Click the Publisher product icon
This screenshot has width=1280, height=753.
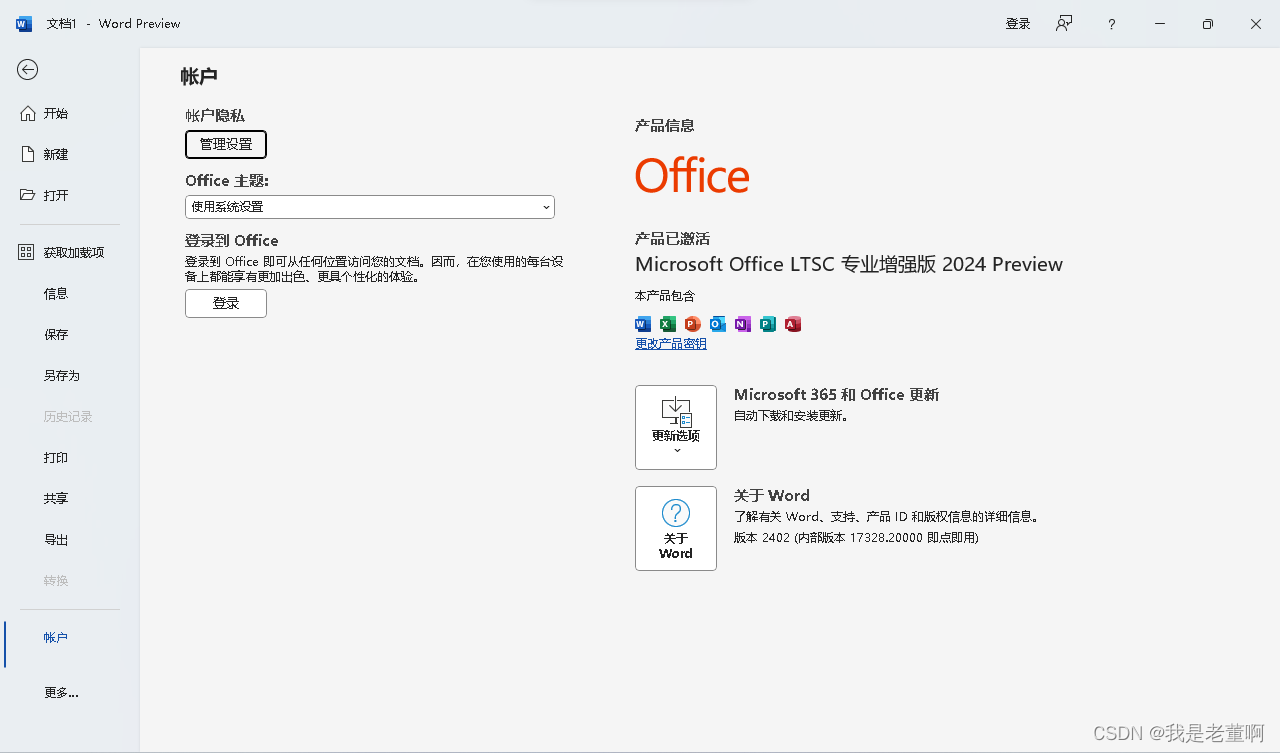(768, 324)
